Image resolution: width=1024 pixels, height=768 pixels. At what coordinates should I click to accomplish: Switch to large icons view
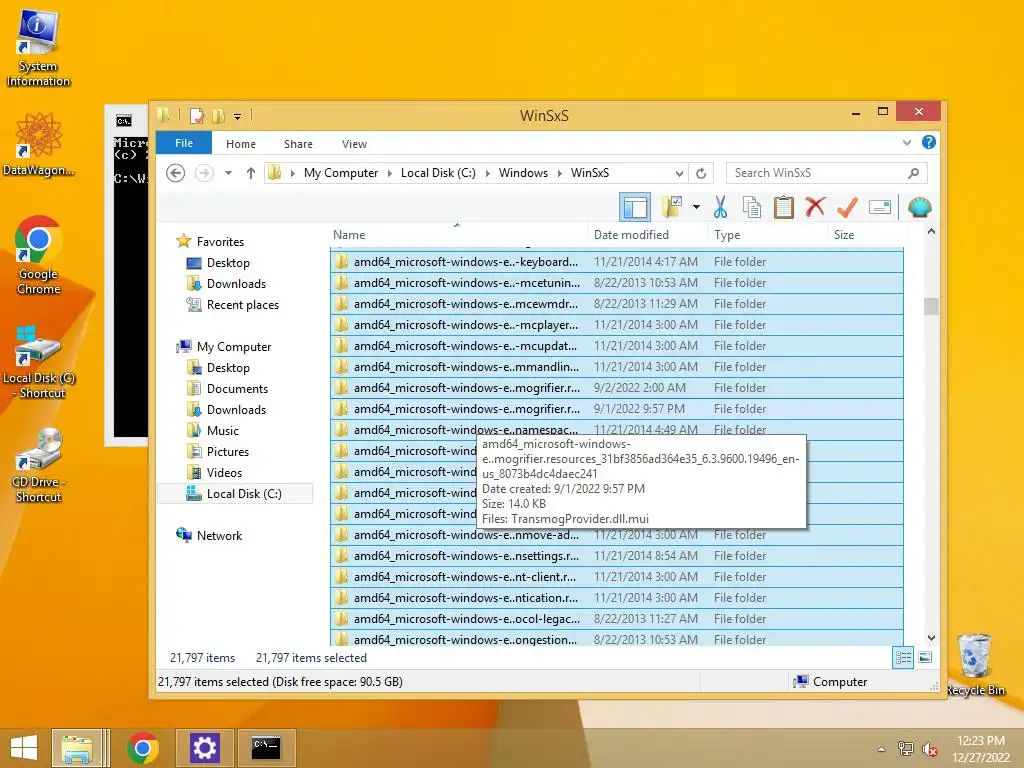pos(925,658)
